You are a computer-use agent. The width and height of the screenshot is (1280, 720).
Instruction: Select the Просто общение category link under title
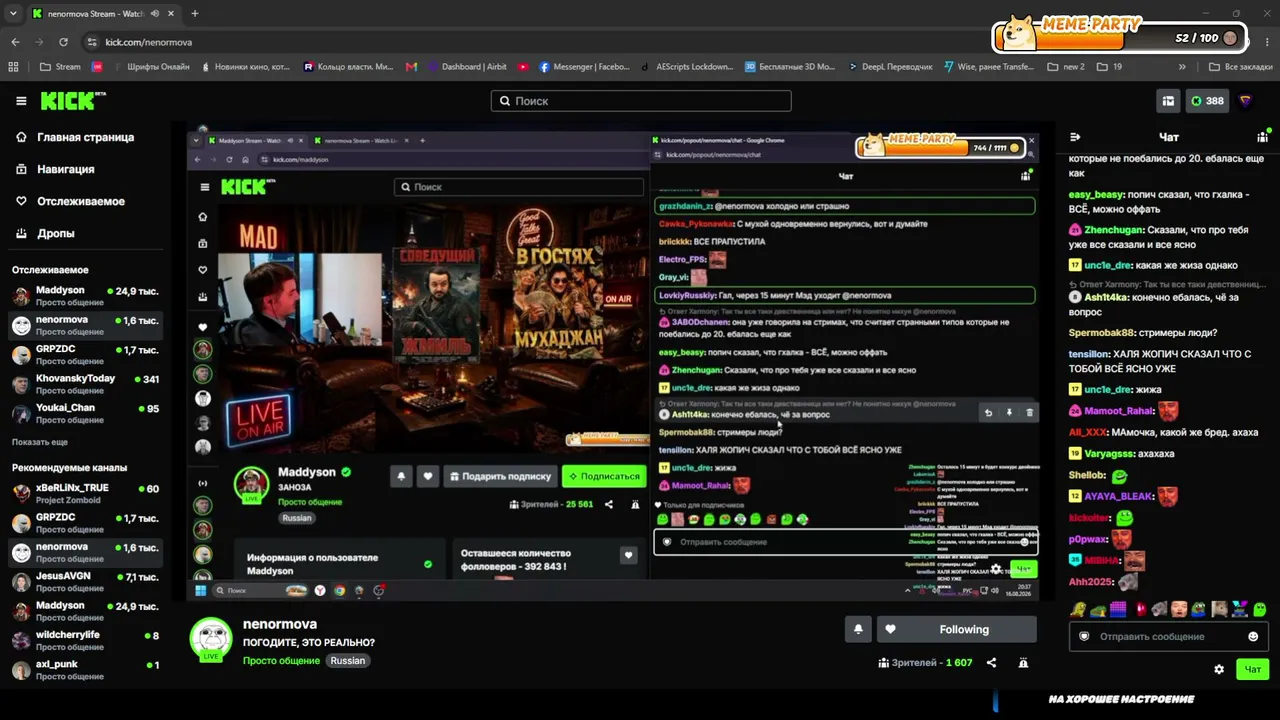coord(282,661)
